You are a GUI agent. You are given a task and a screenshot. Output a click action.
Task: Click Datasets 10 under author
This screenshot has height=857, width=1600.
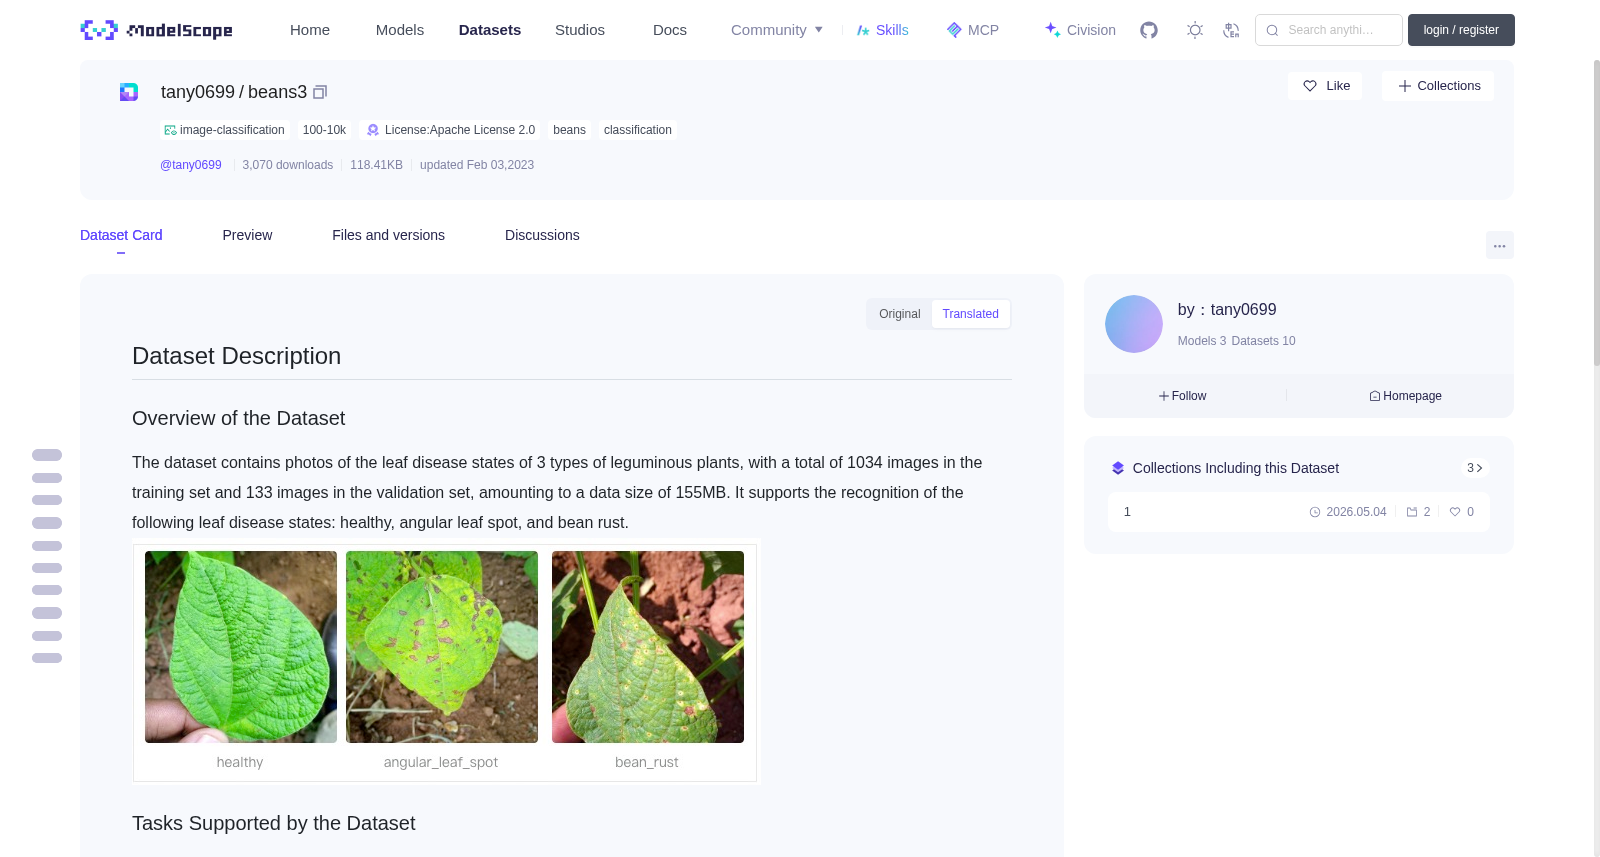click(x=1263, y=341)
